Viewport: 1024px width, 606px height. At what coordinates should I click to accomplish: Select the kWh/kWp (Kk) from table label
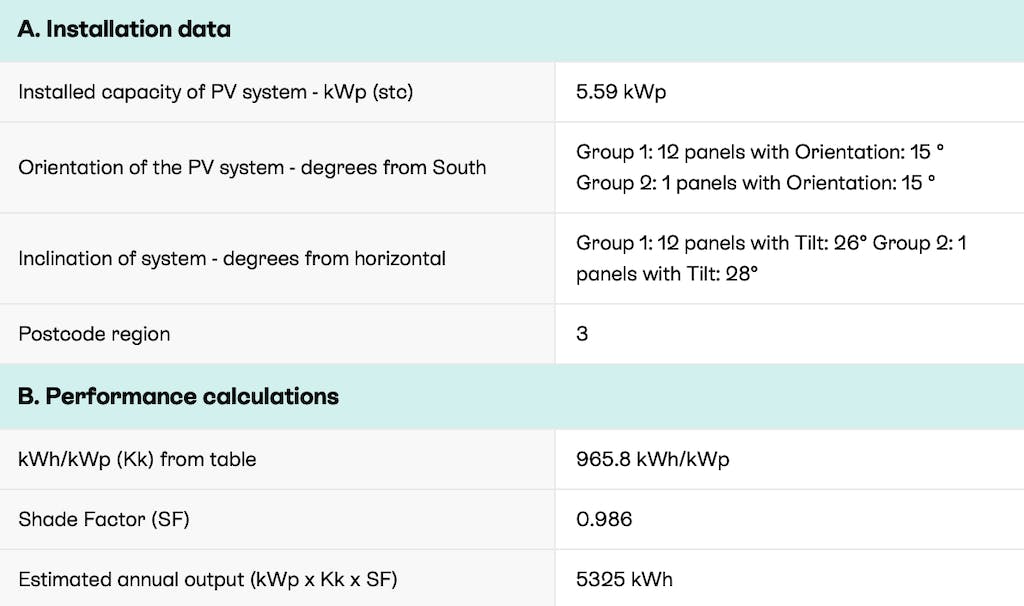(x=137, y=460)
